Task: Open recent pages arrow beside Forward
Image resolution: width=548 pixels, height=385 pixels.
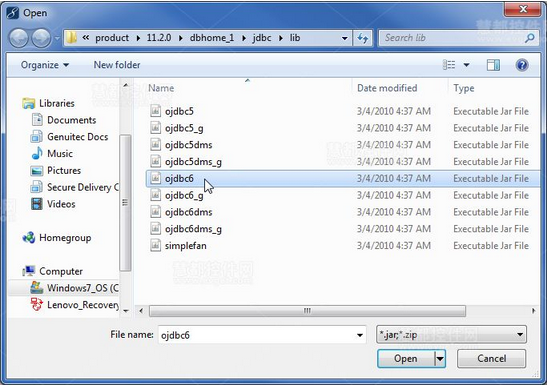Action: [x=57, y=38]
